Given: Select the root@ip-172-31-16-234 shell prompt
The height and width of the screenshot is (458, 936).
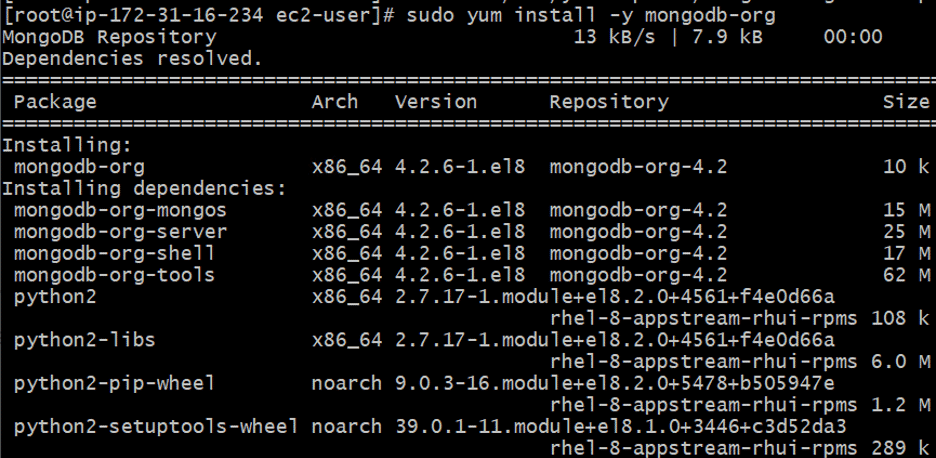Looking at the screenshot, I should pyautogui.click(x=198, y=15).
